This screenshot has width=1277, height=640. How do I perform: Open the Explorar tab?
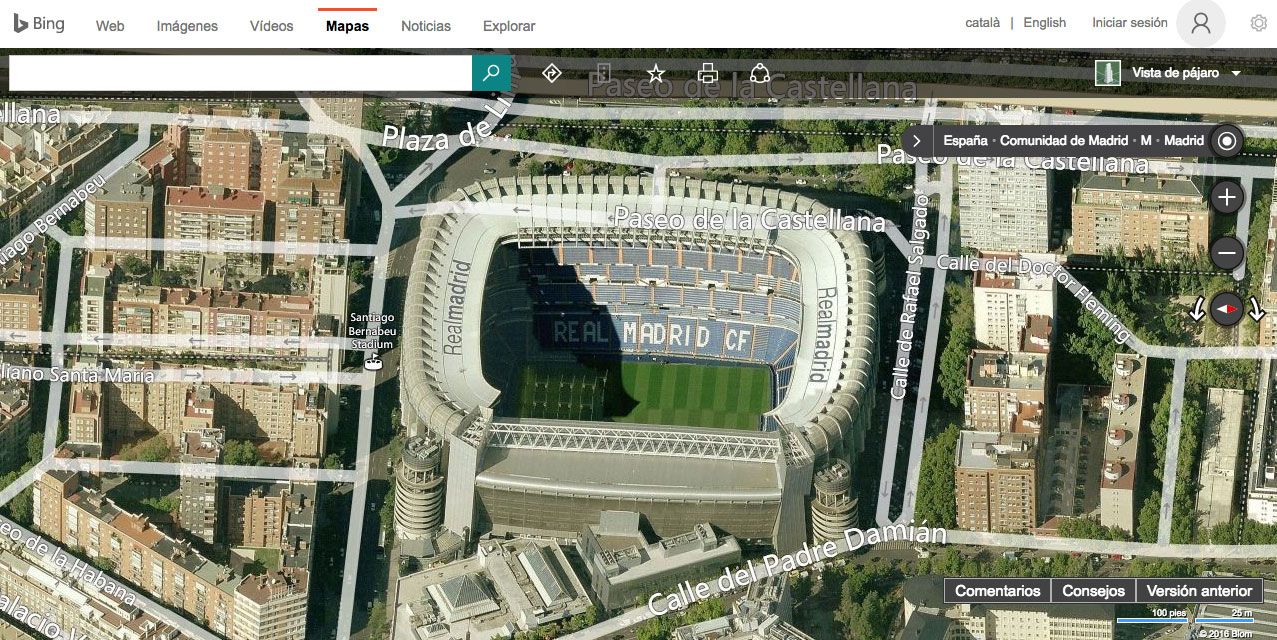[509, 26]
